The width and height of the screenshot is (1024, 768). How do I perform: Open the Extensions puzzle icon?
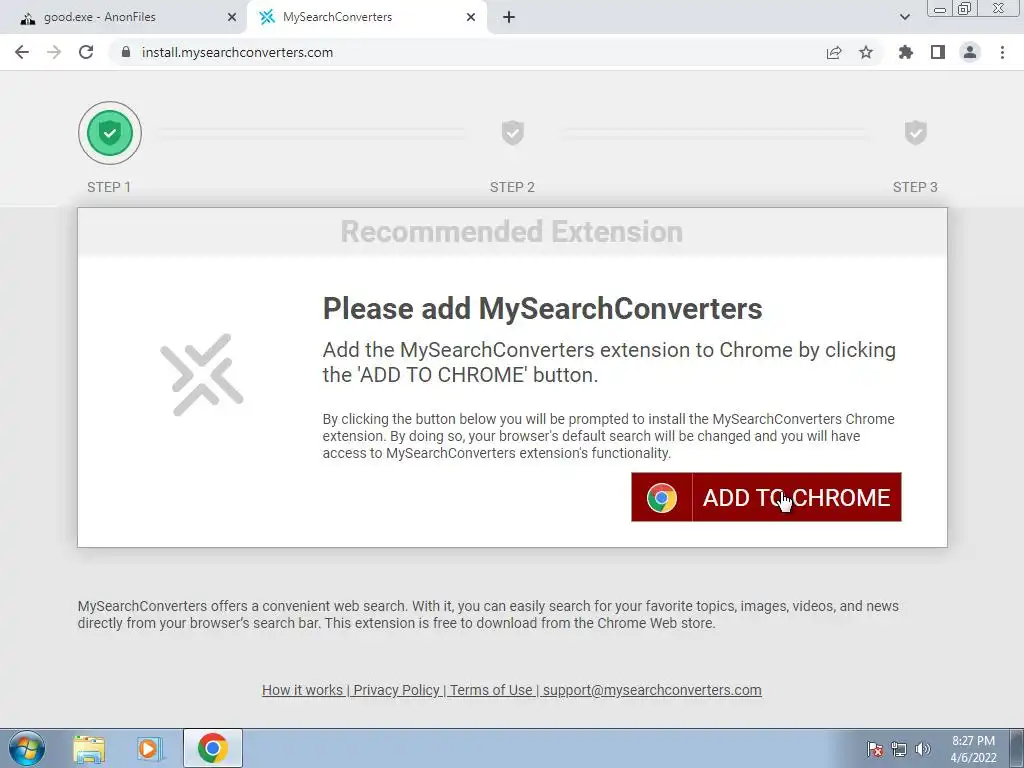tap(906, 52)
